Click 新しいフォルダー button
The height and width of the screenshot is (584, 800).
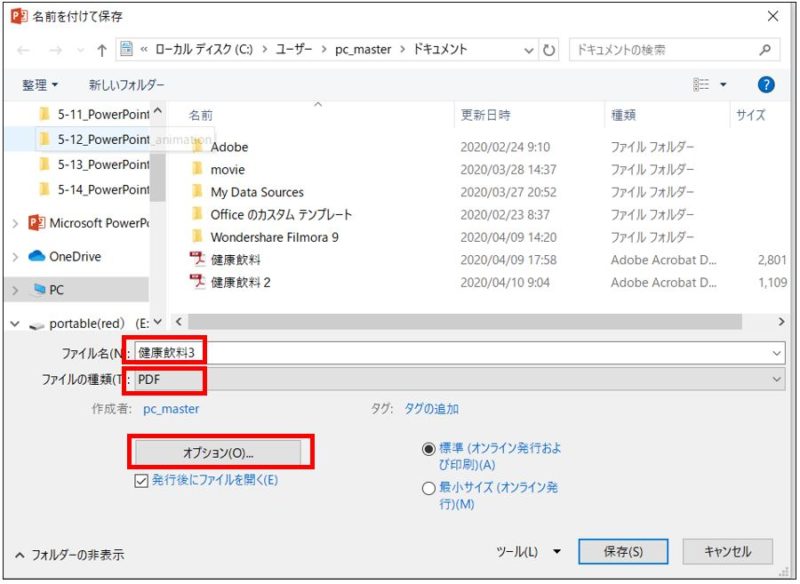tap(127, 85)
